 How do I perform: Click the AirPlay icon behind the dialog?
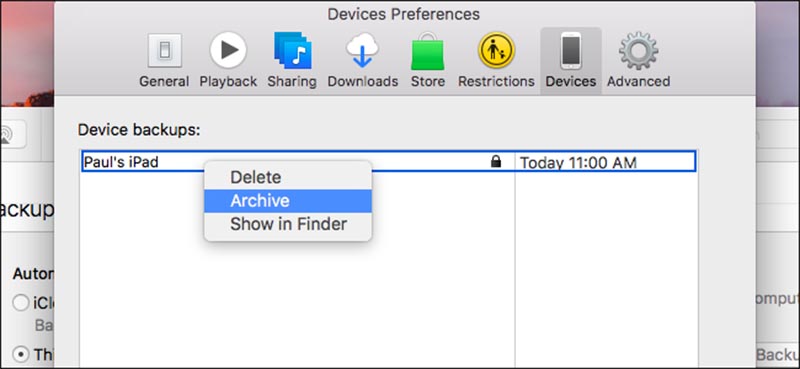click(x=7, y=135)
